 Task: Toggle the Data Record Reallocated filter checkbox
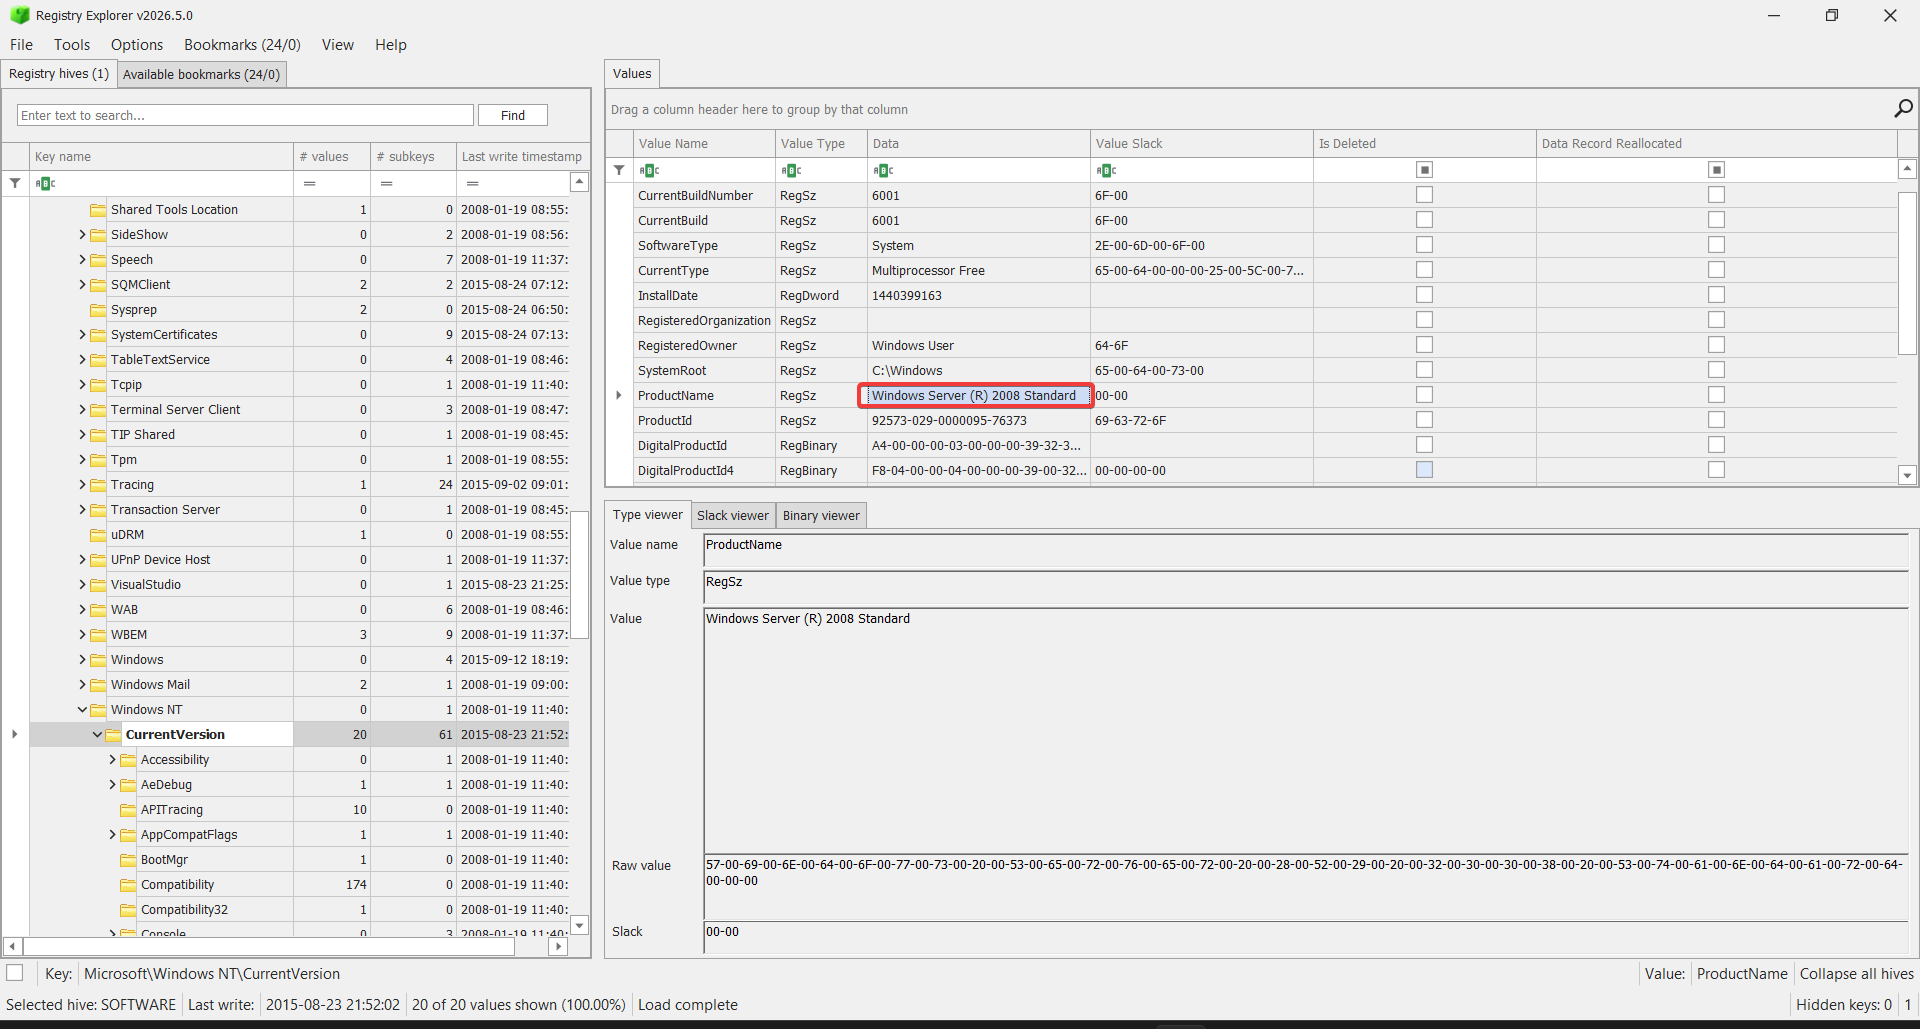1717,170
